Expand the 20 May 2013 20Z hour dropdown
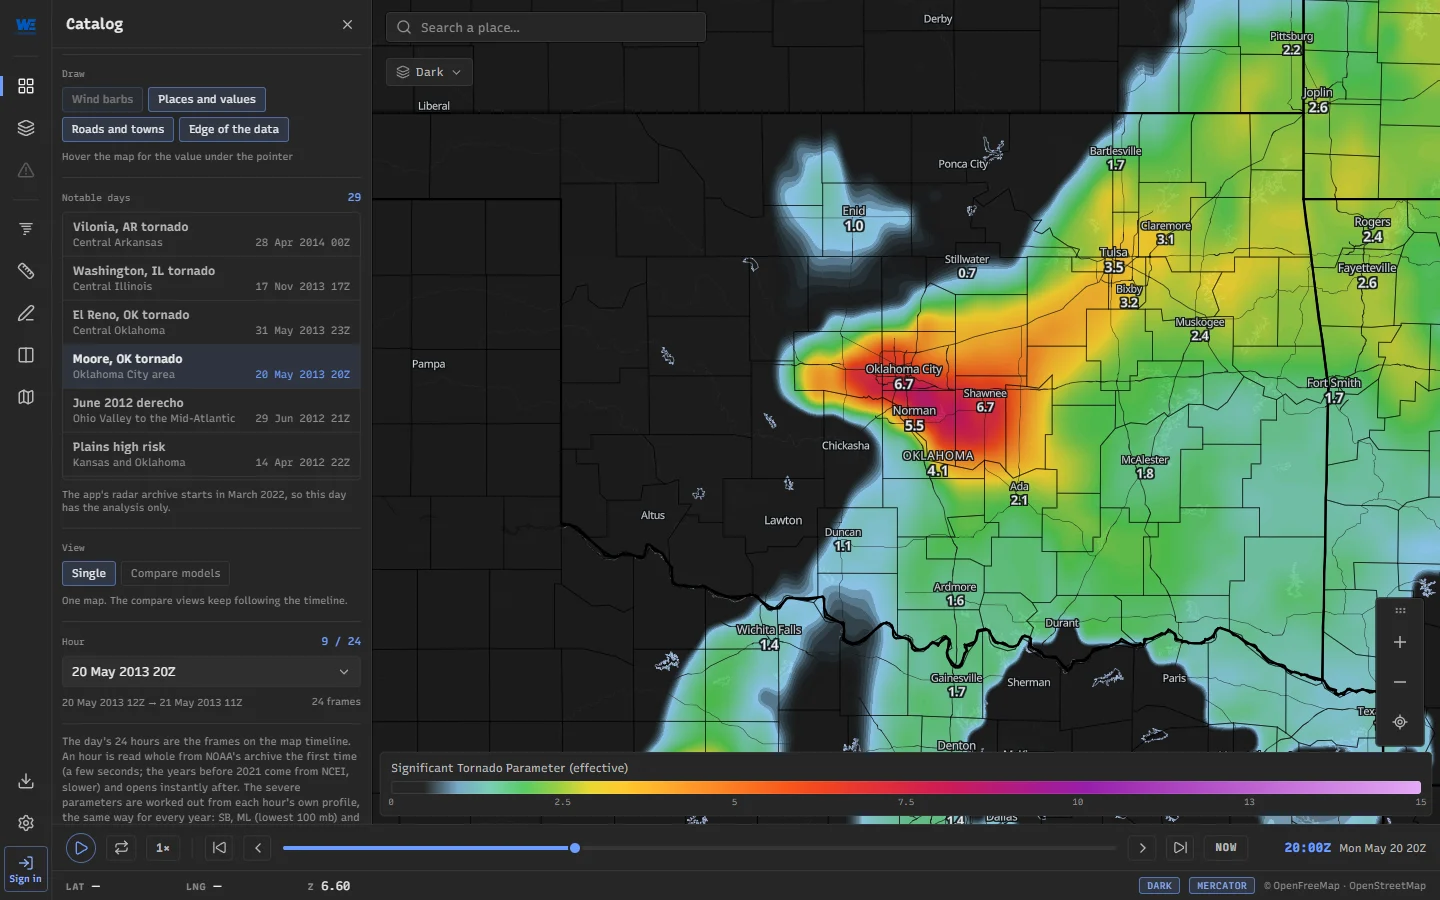This screenshot has width=1440, height=900. tap(211, 672)
